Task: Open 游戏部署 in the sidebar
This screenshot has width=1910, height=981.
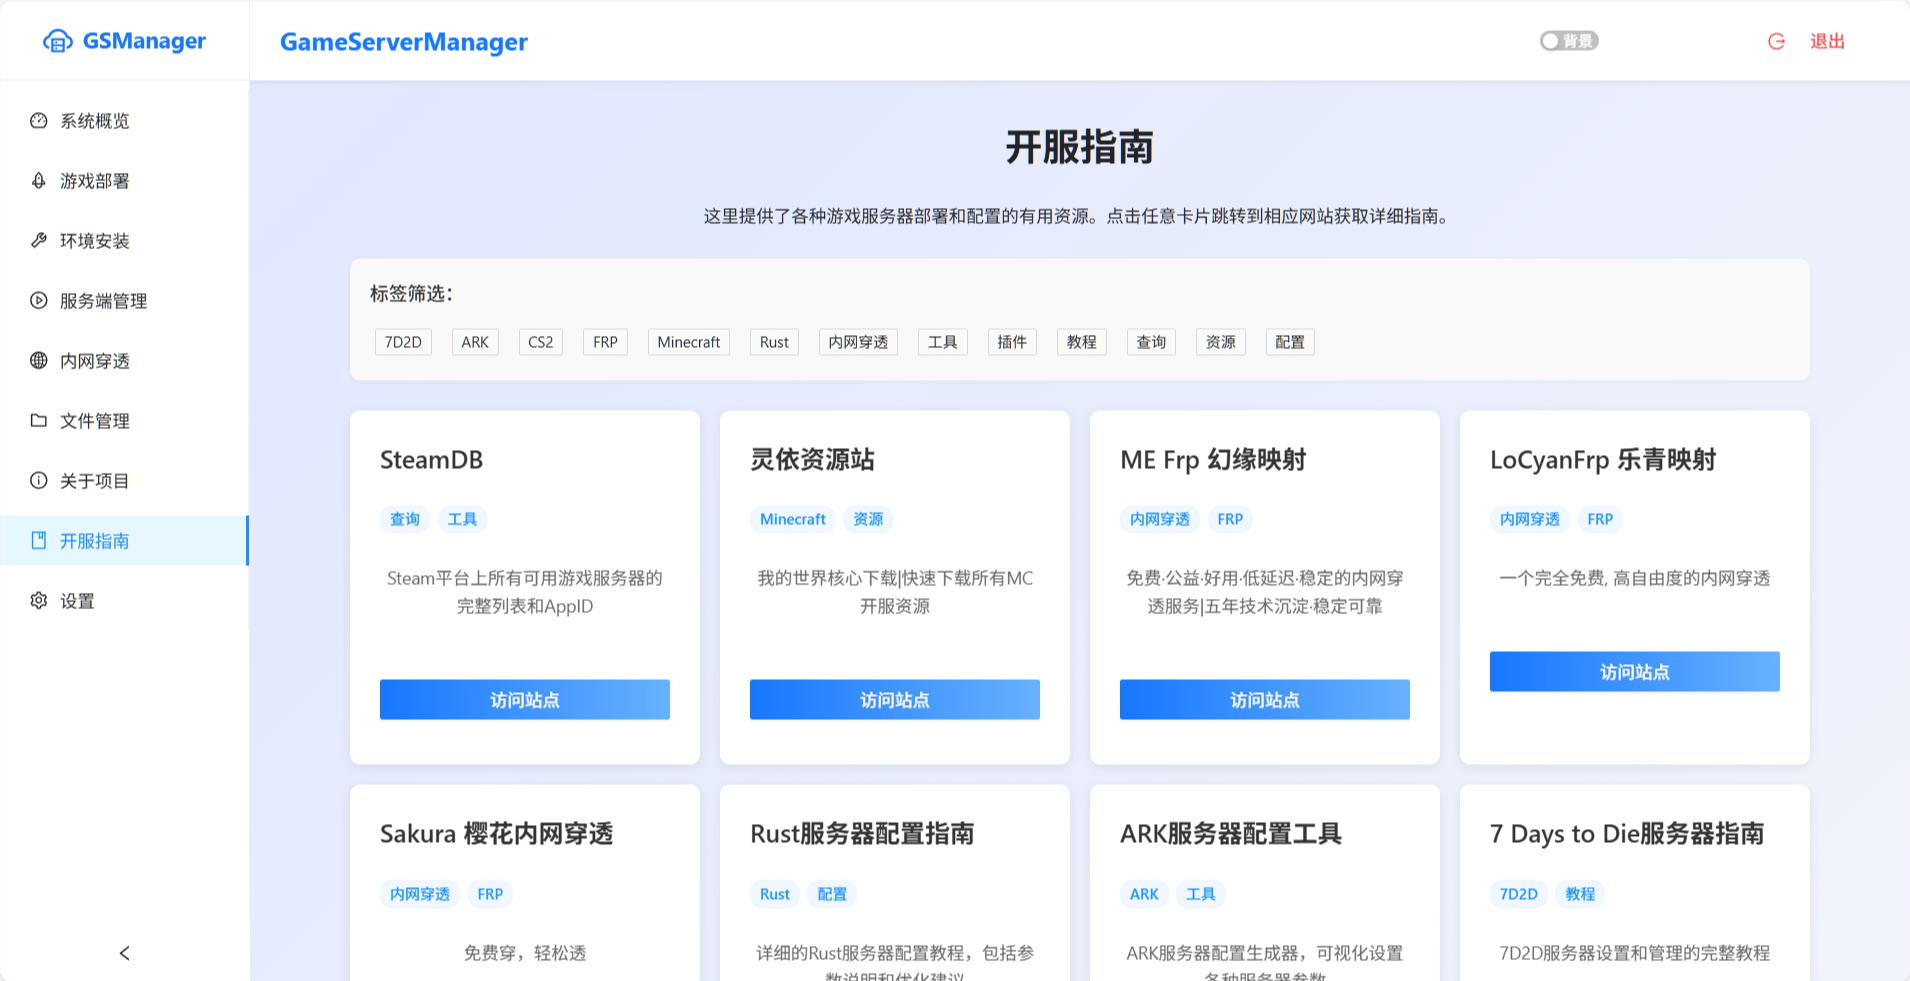Action: click(124, 181)
